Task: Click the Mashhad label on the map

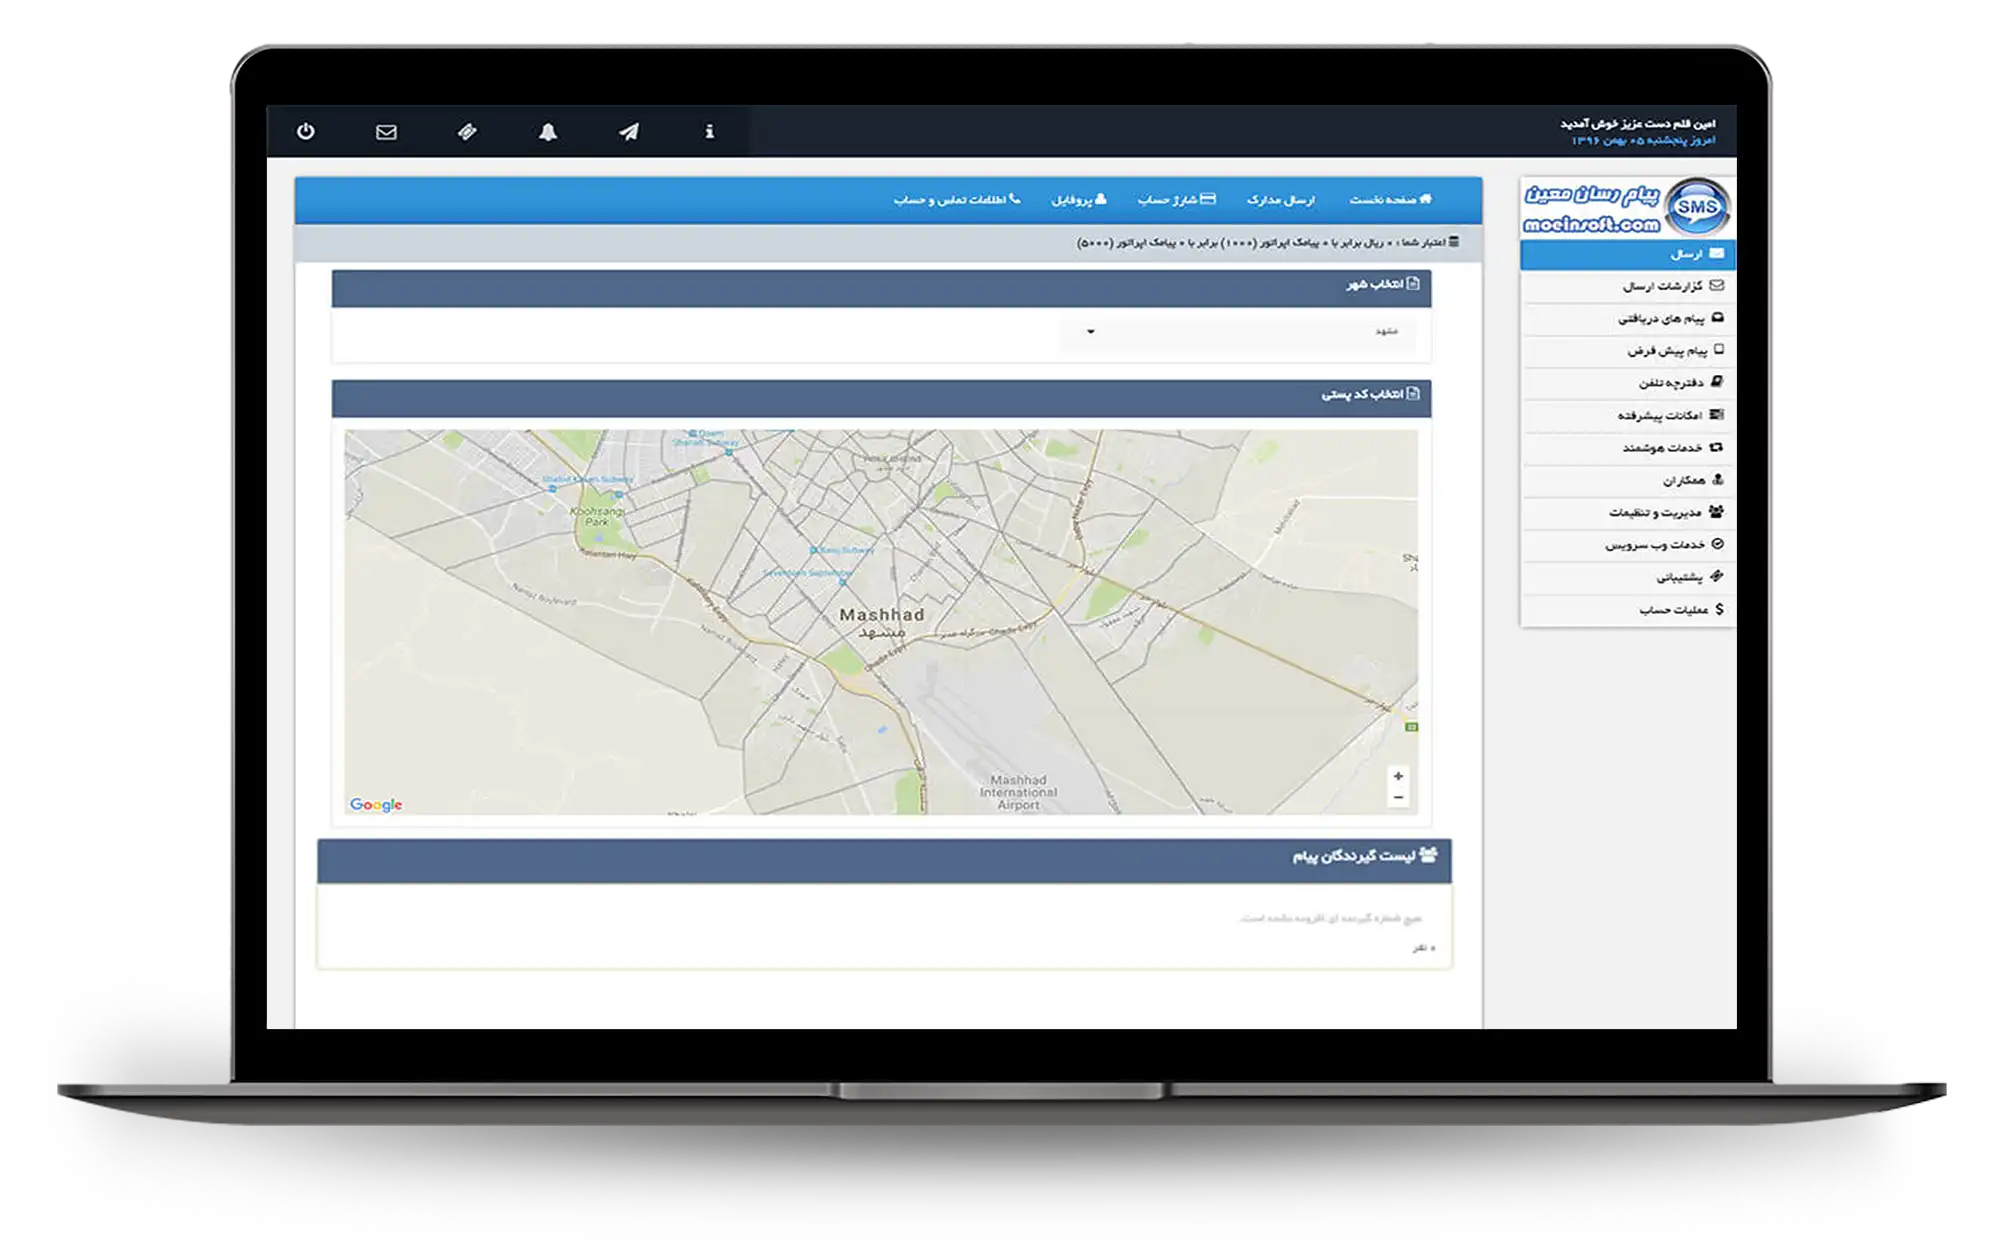Action: (881, 615)
